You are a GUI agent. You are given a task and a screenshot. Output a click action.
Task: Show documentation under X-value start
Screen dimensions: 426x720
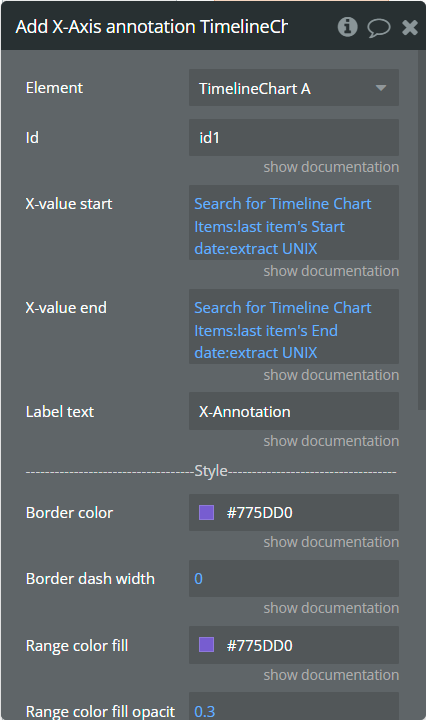point(331,271)
